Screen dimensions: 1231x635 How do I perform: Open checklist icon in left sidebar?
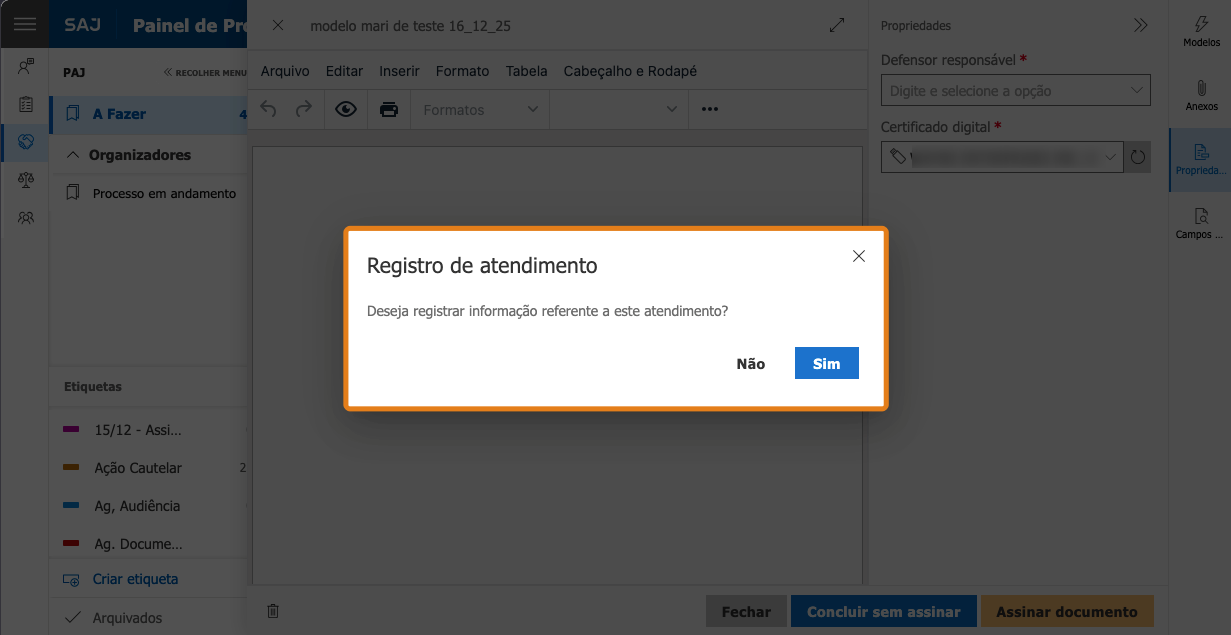tap(25, 104)
